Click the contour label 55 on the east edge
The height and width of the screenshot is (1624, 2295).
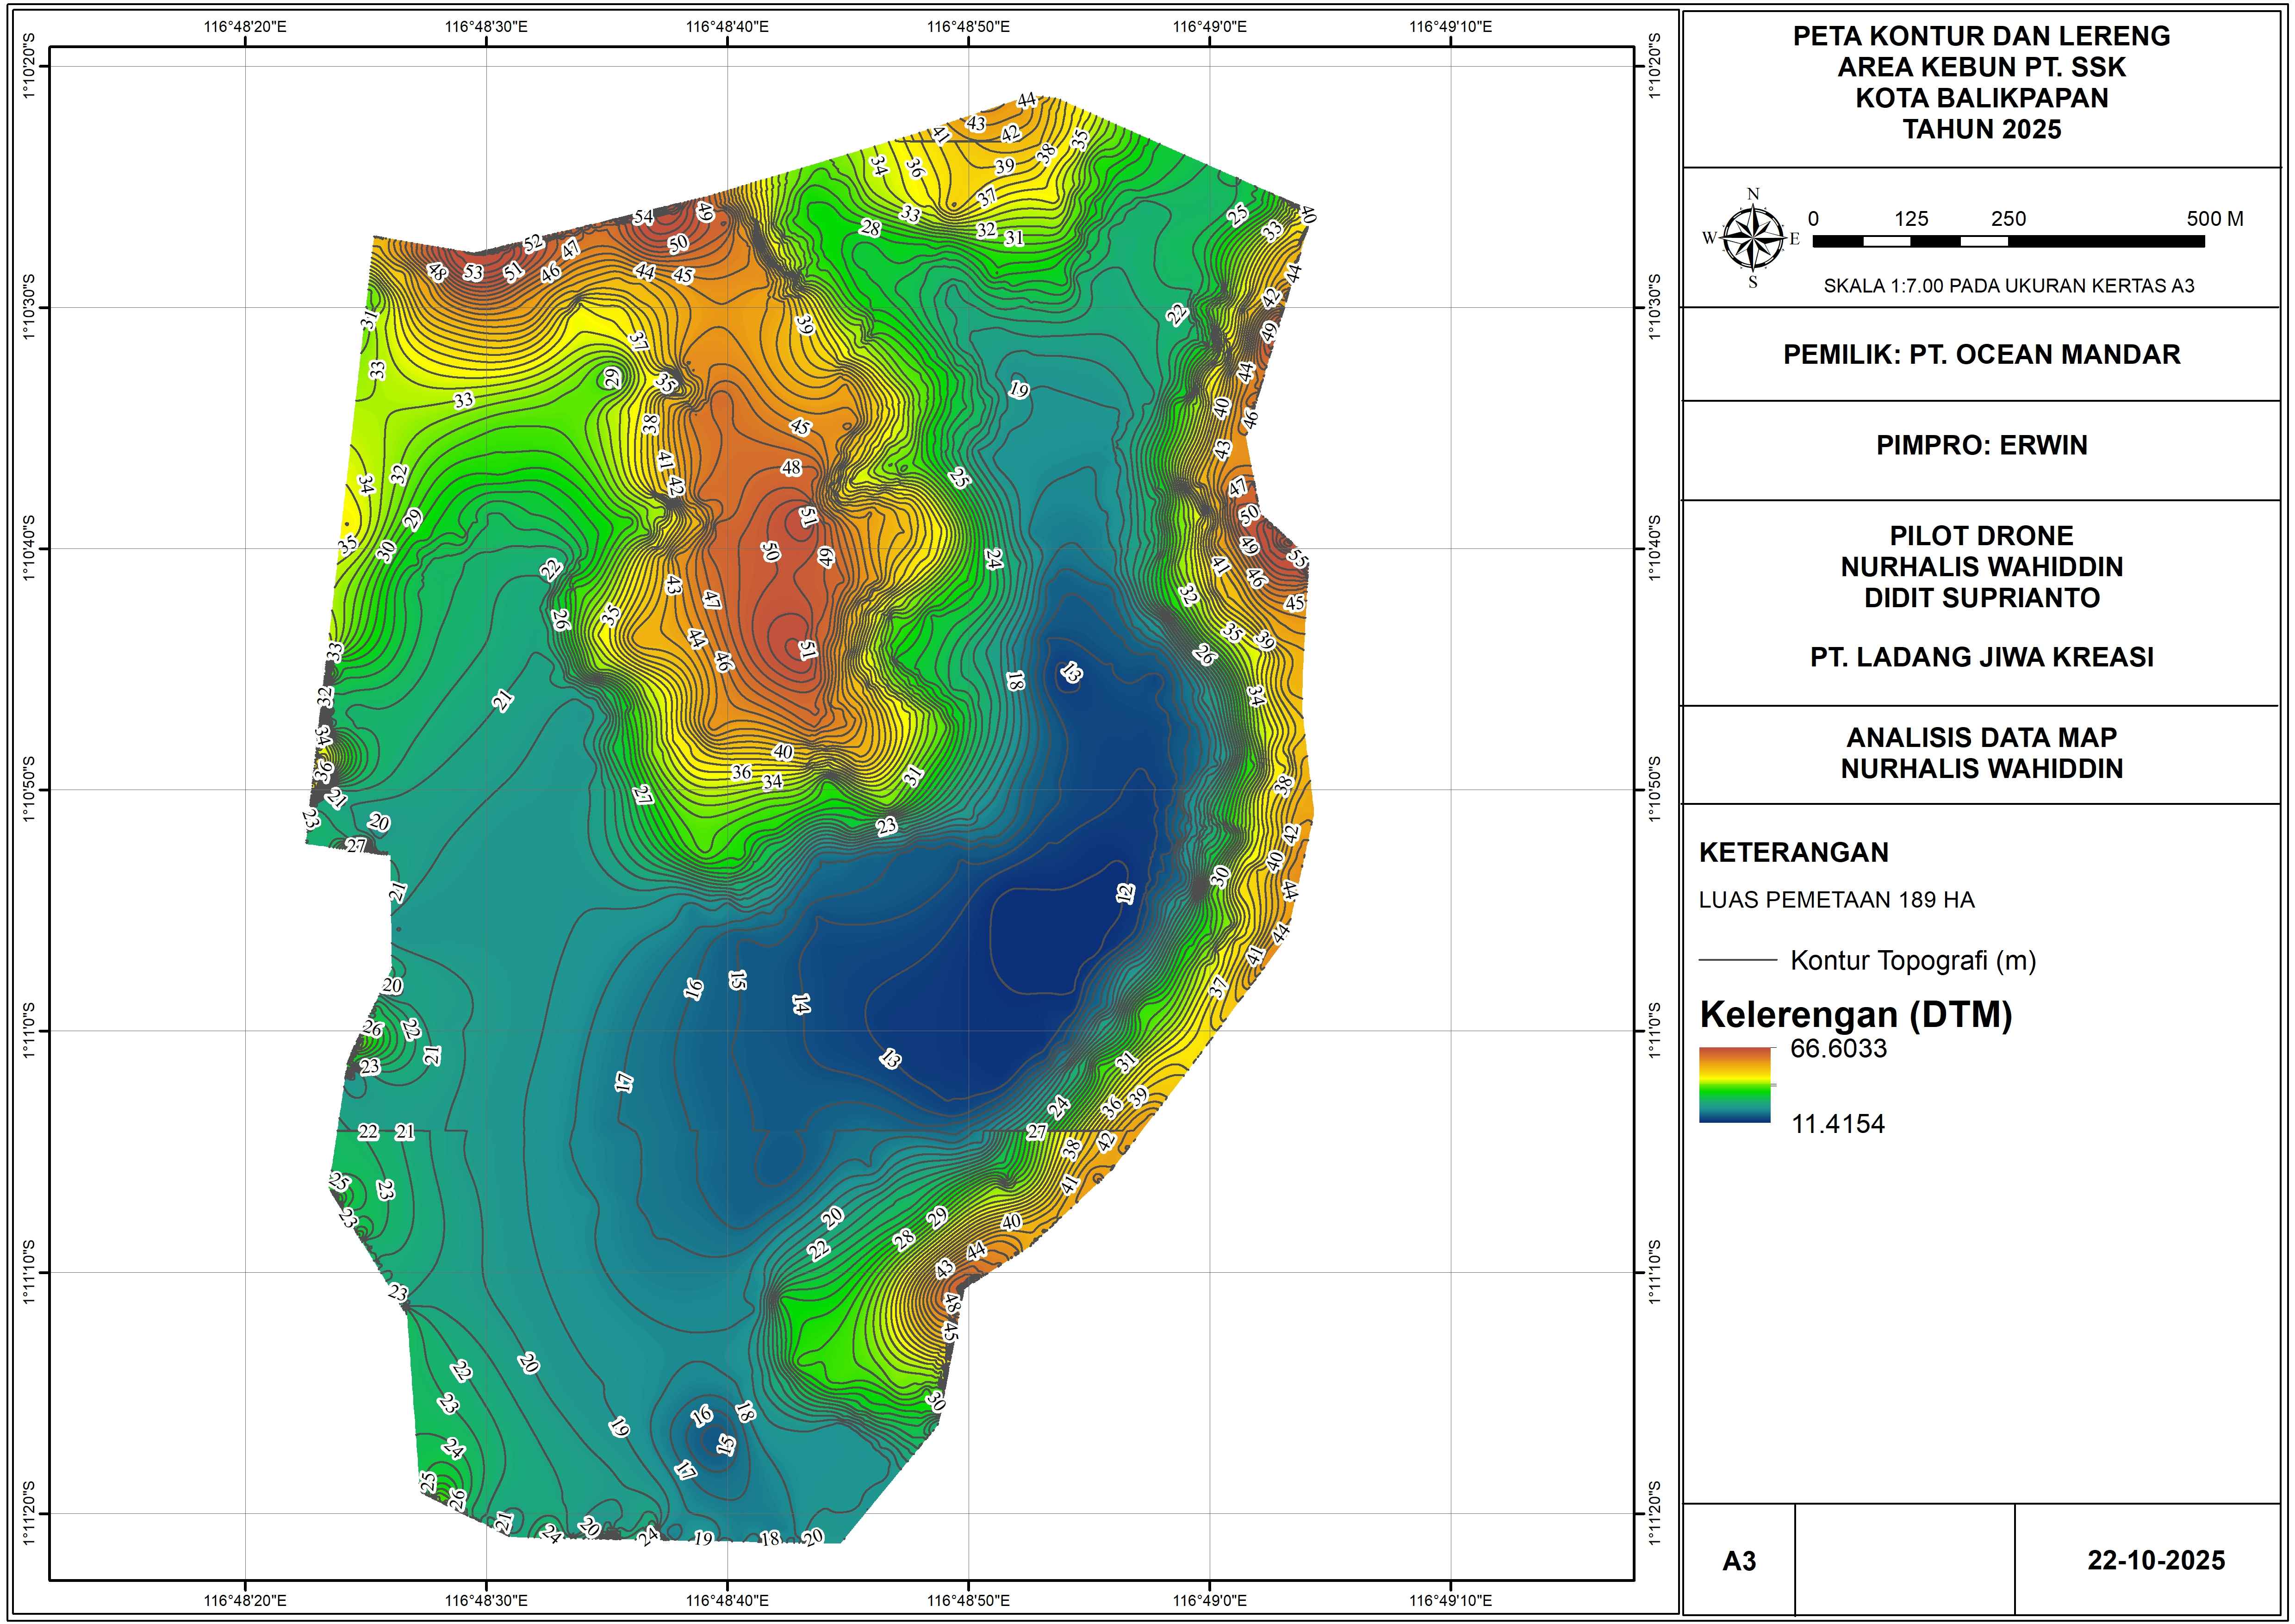pos(1297,559)
